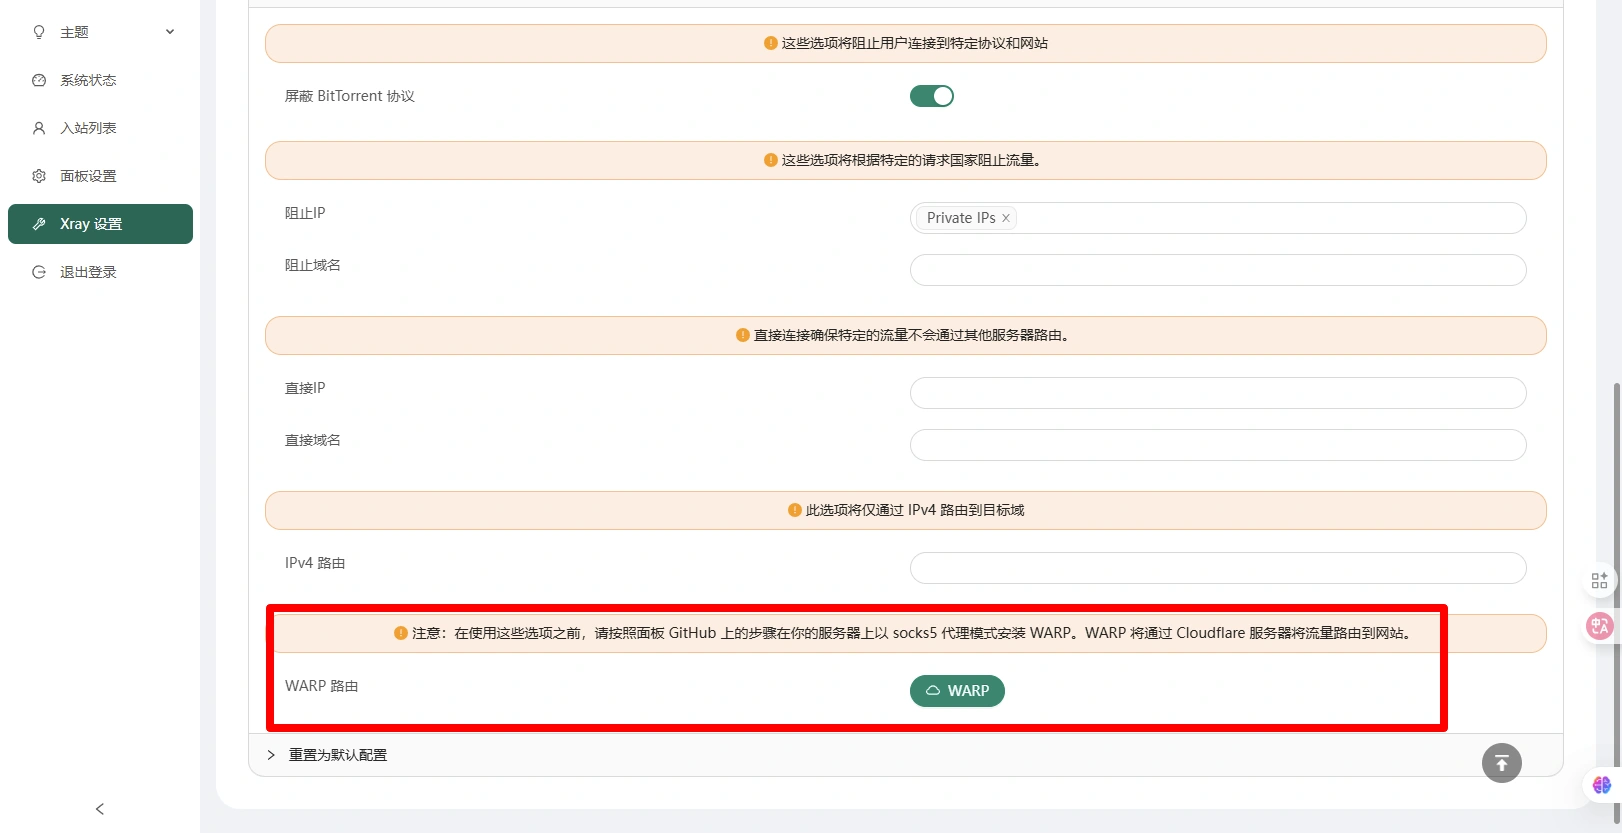
Task: Disable the 屏蔽 BitTorrent 协议 switch
Action: (931, 96)
